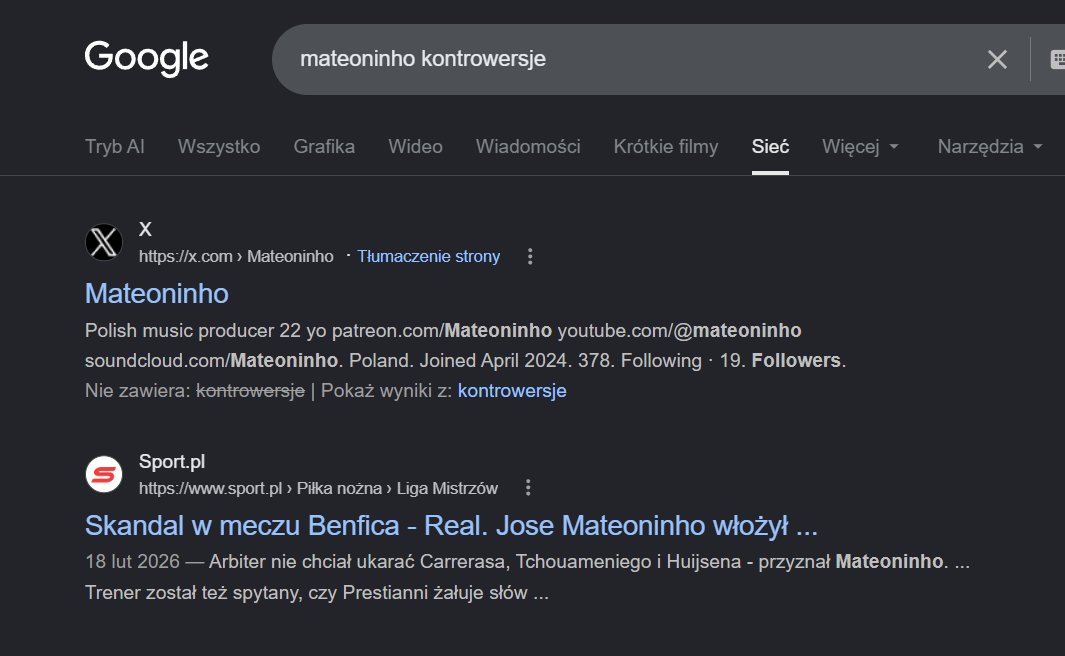Switch to the Wideo tab
Image resolution: width=1065 pixels, height=656 pixels.
click(415, 147)
